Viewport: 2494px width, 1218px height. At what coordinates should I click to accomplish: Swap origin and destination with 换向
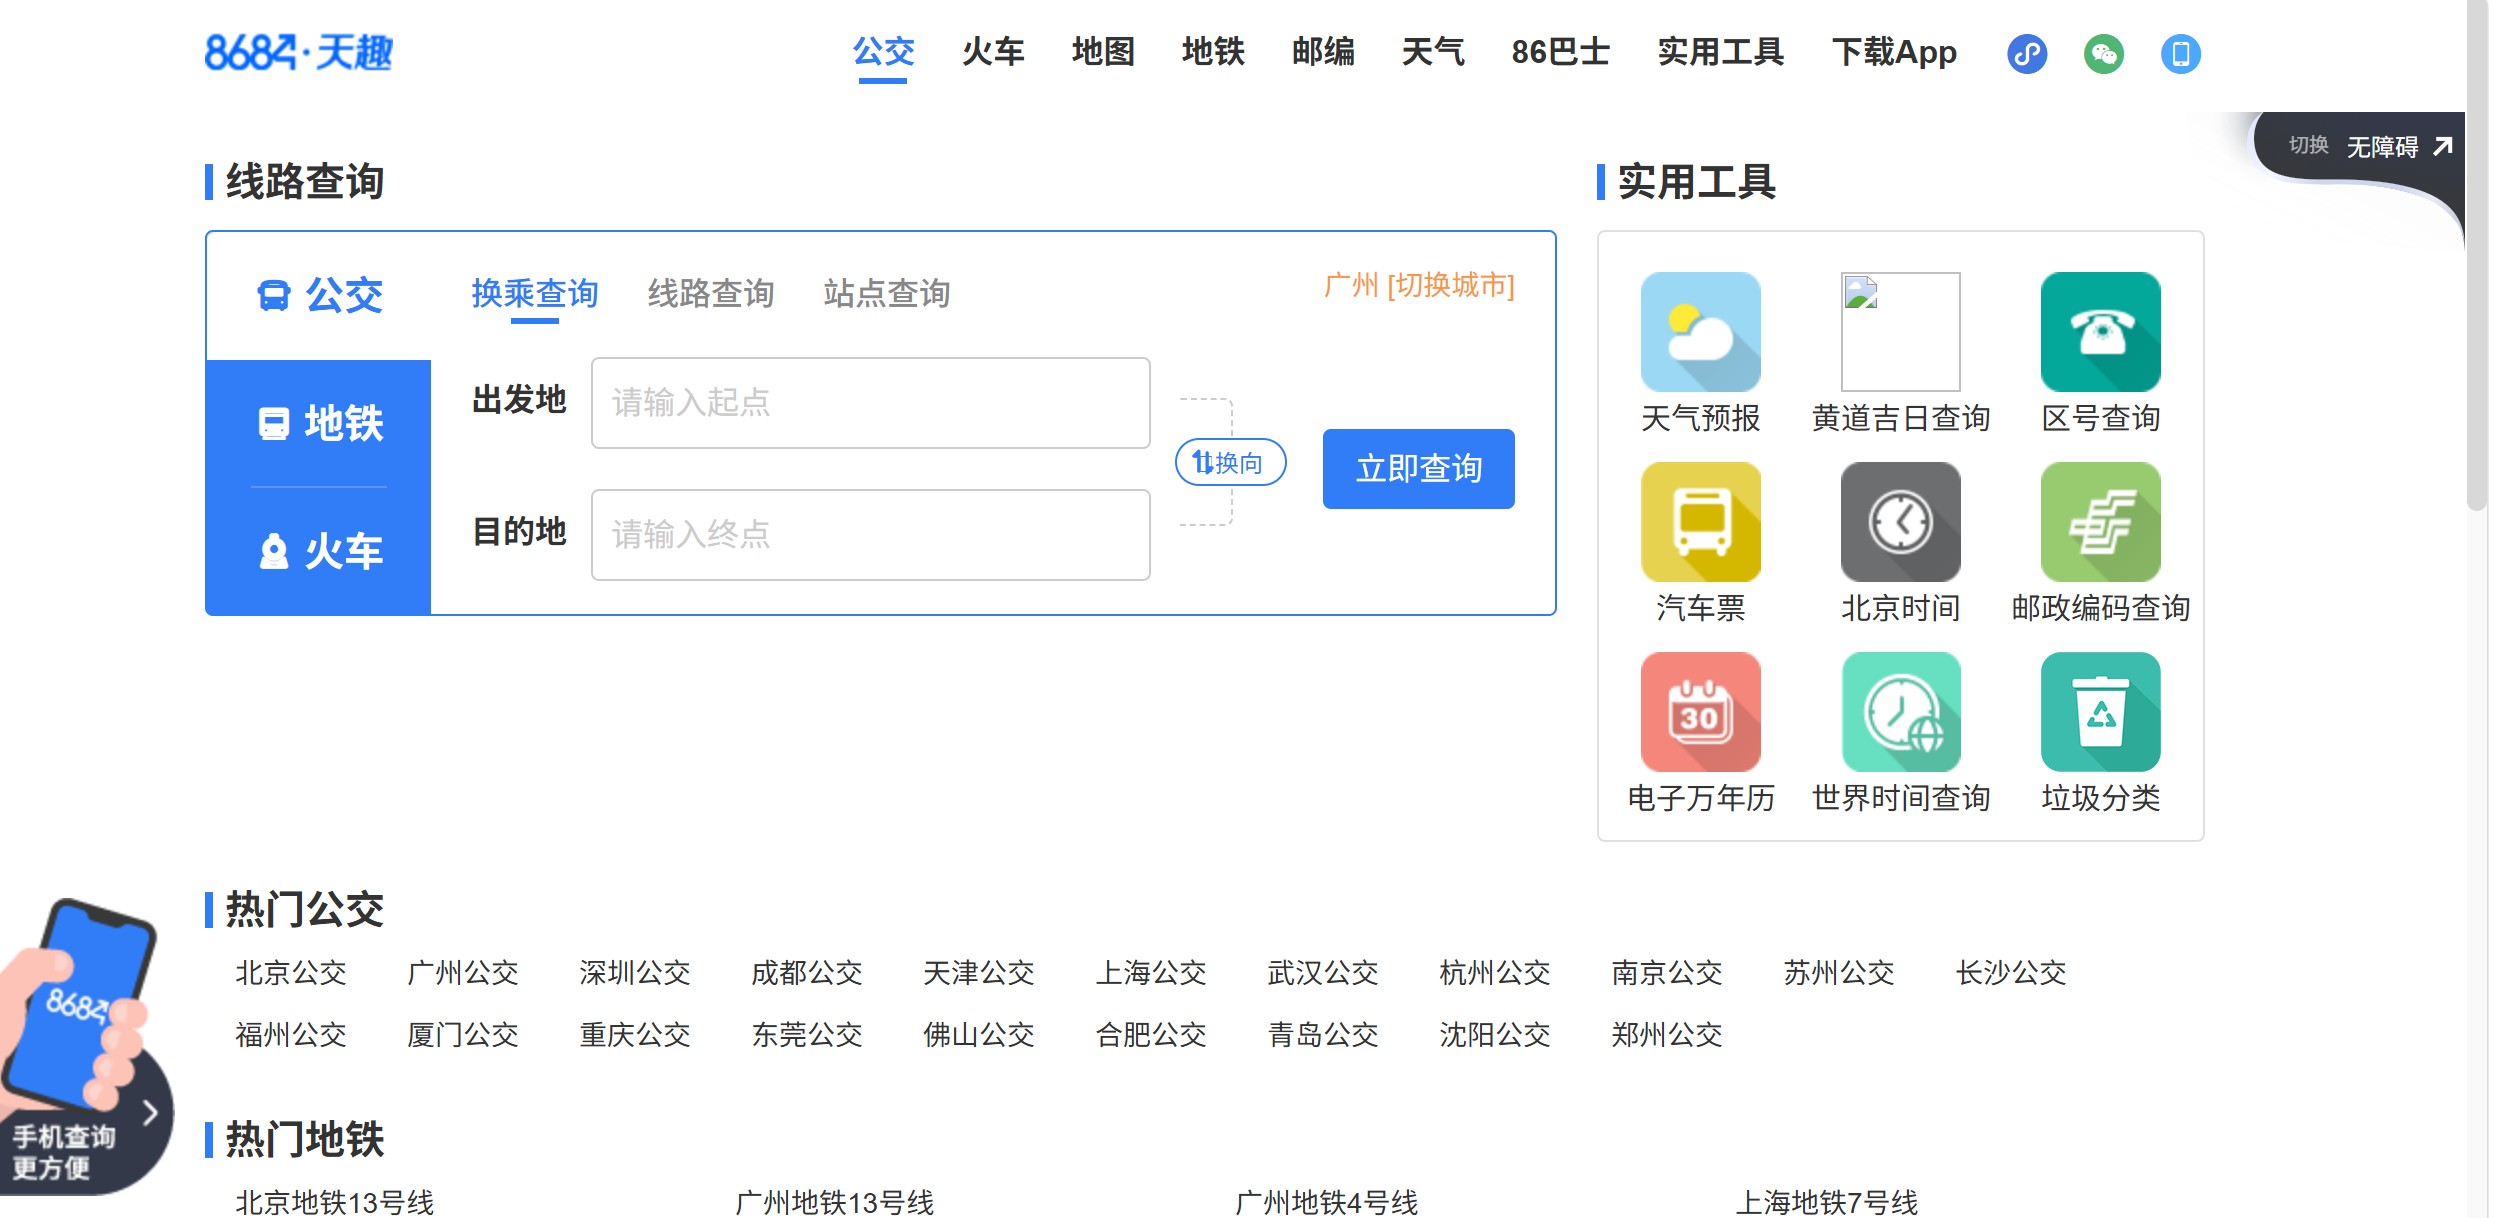click(x=1230, y=462)
